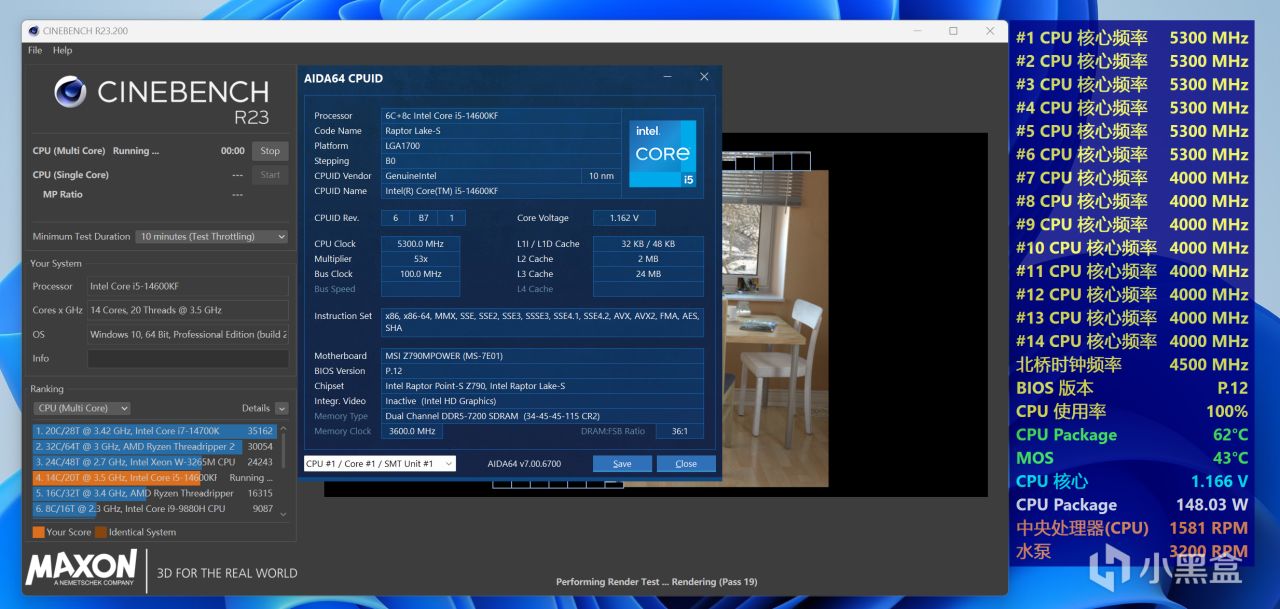The height and width of the screenshot is (609, 1280).
Task: Click the CPU Package 148.03 W overlay row
Action: [x=1132, y=505]
